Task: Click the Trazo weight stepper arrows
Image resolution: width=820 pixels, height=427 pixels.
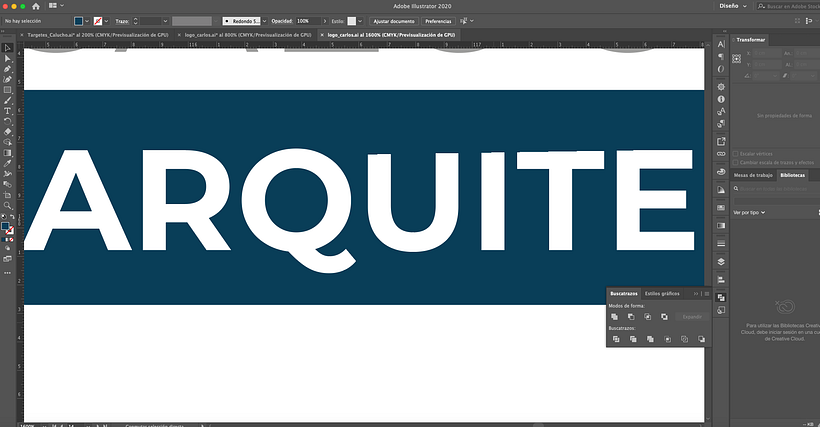Action: [x=135, y=21]
